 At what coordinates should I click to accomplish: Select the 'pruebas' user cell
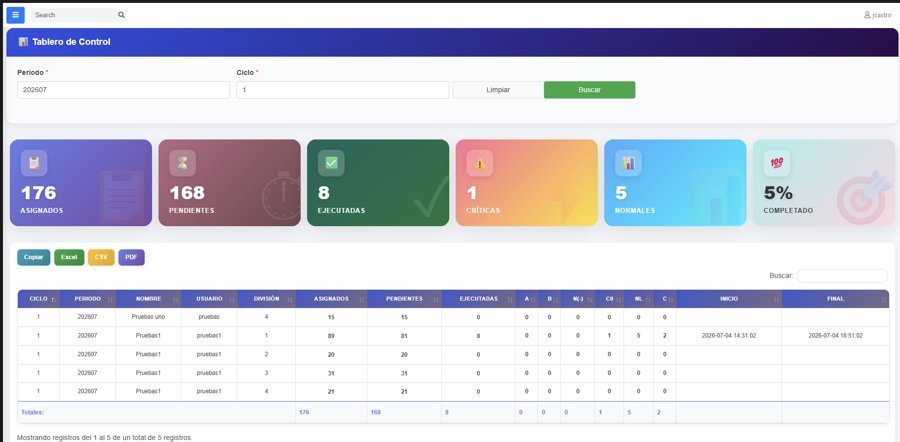[209, 317]
